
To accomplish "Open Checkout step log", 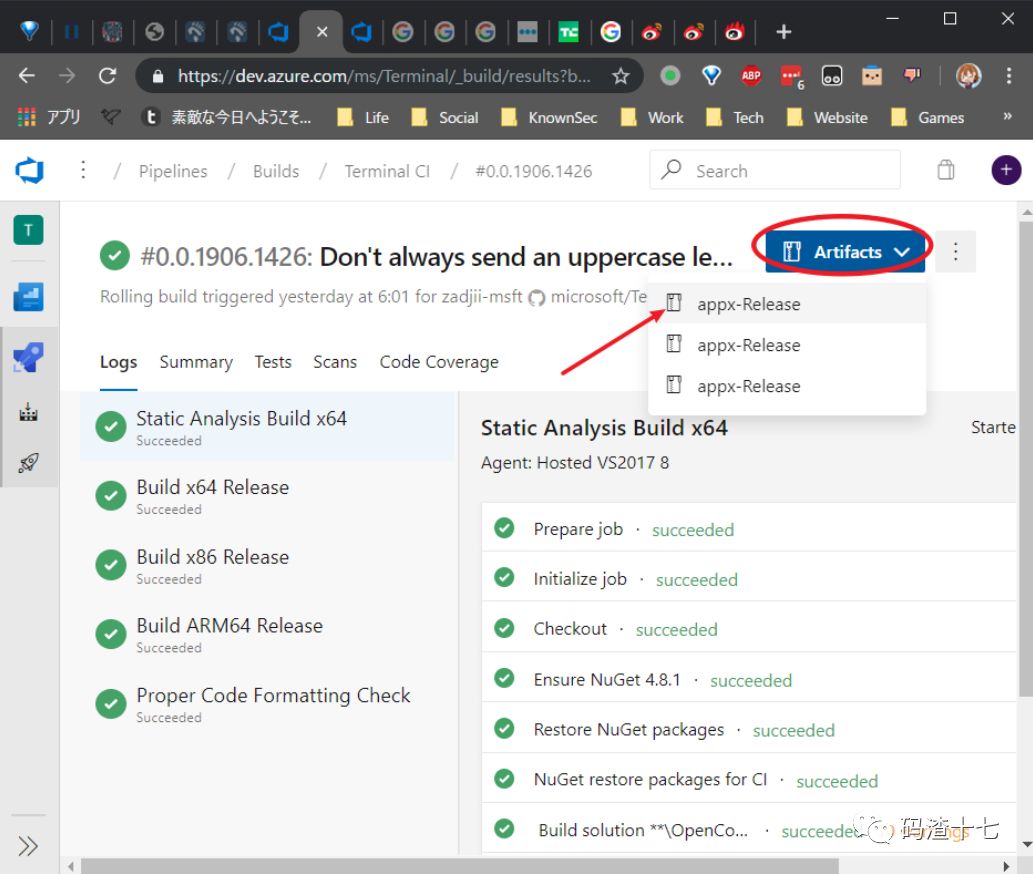I will (748, 628).
